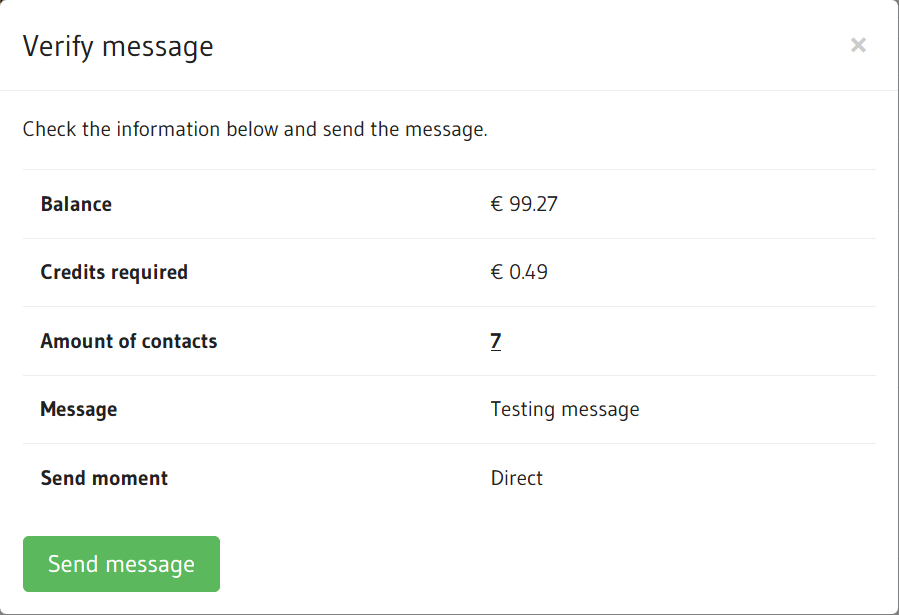Select the Credits required label
The image size is (899, 615).
[x=114, y=272]
